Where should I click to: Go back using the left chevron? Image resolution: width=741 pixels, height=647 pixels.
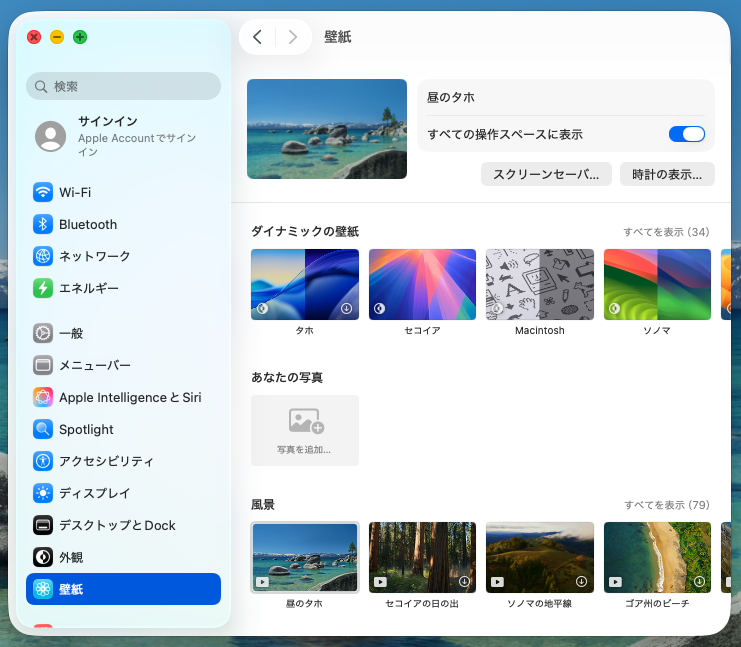(257, 37)
